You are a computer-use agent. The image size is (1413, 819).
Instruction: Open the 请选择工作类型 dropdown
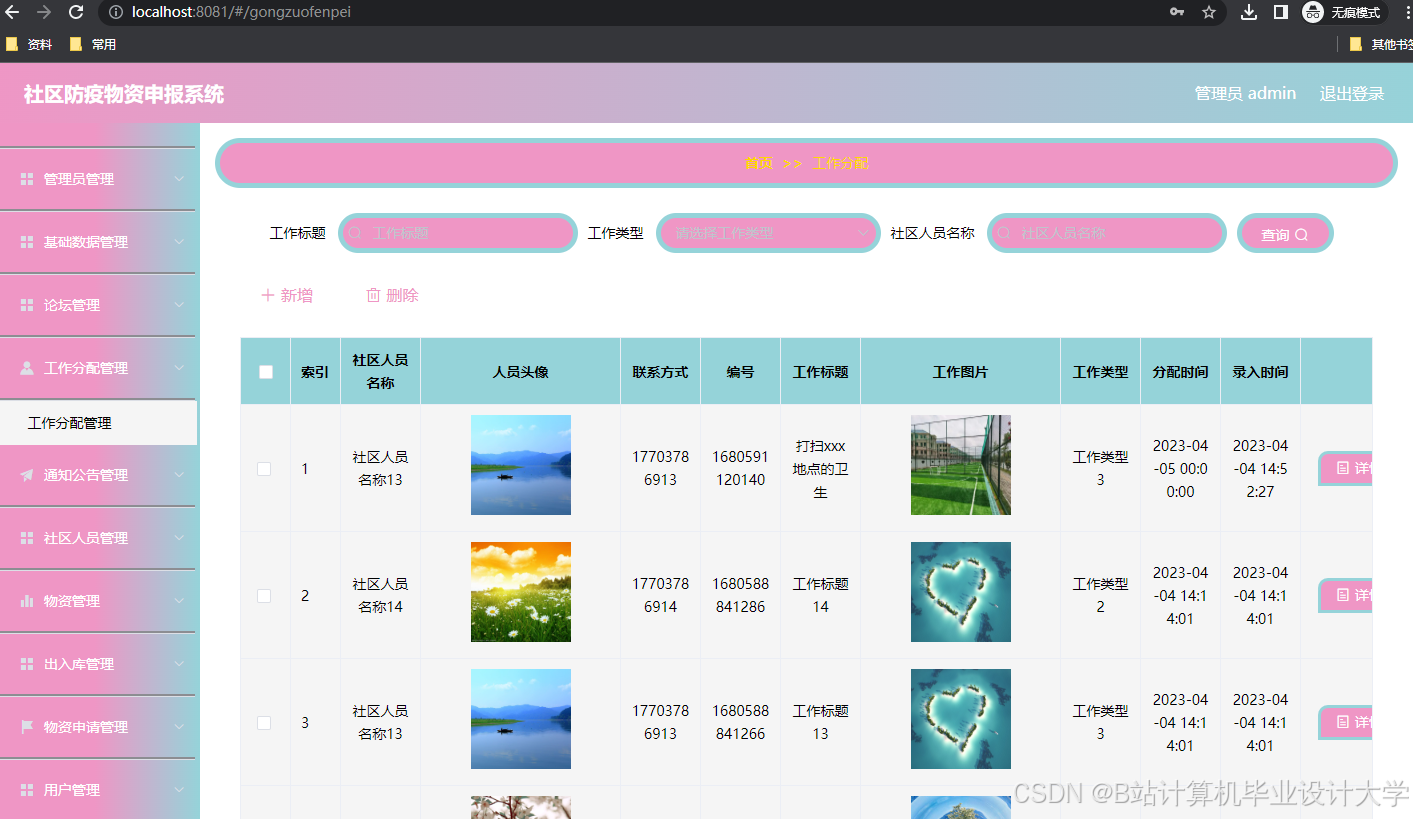pos(768,233)
